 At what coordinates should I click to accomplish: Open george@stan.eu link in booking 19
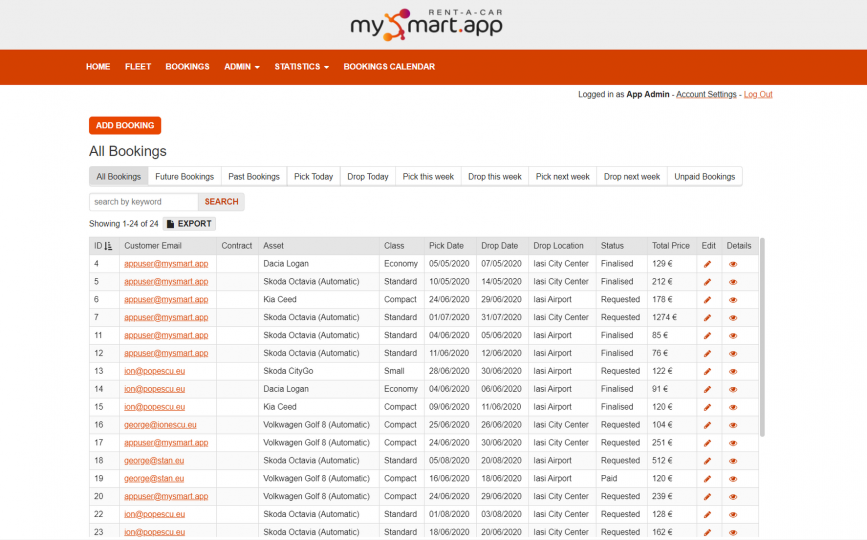pyautogui.click(x=154, y=479)
